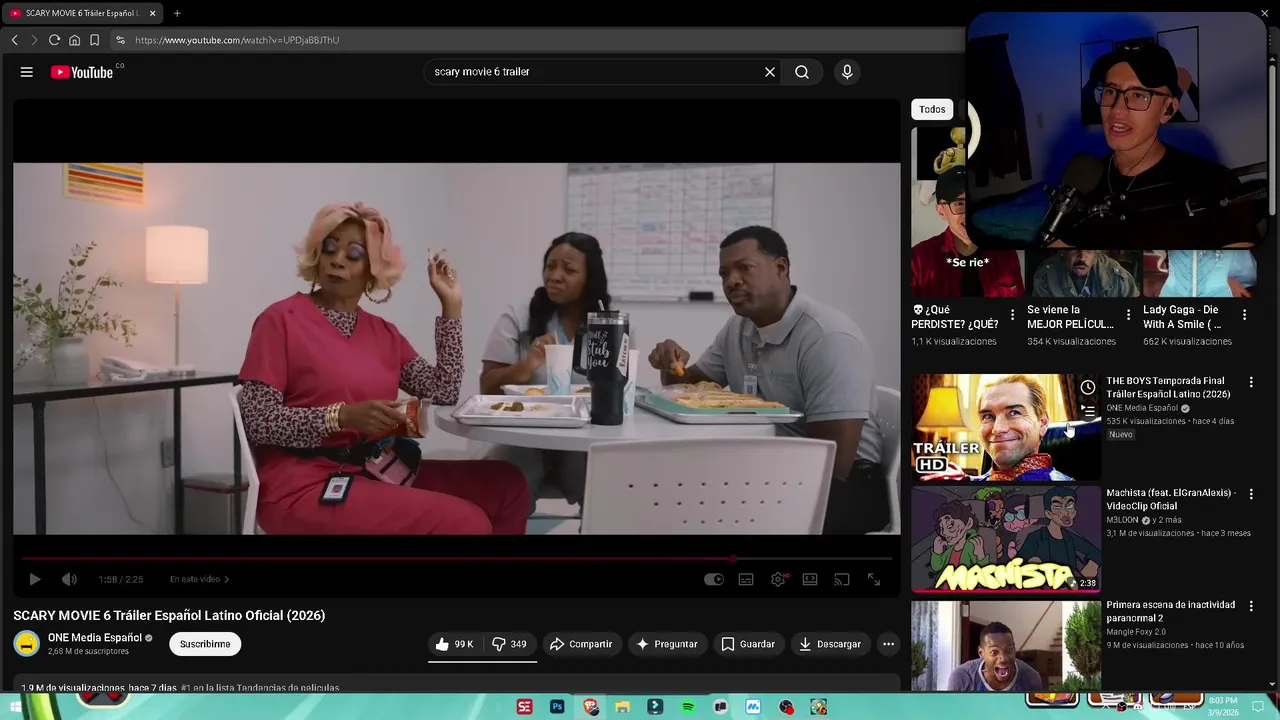Viewport: 1280px width, 720px height.
Task: Open Spotify from the taskbar
Action: point(688,707)
